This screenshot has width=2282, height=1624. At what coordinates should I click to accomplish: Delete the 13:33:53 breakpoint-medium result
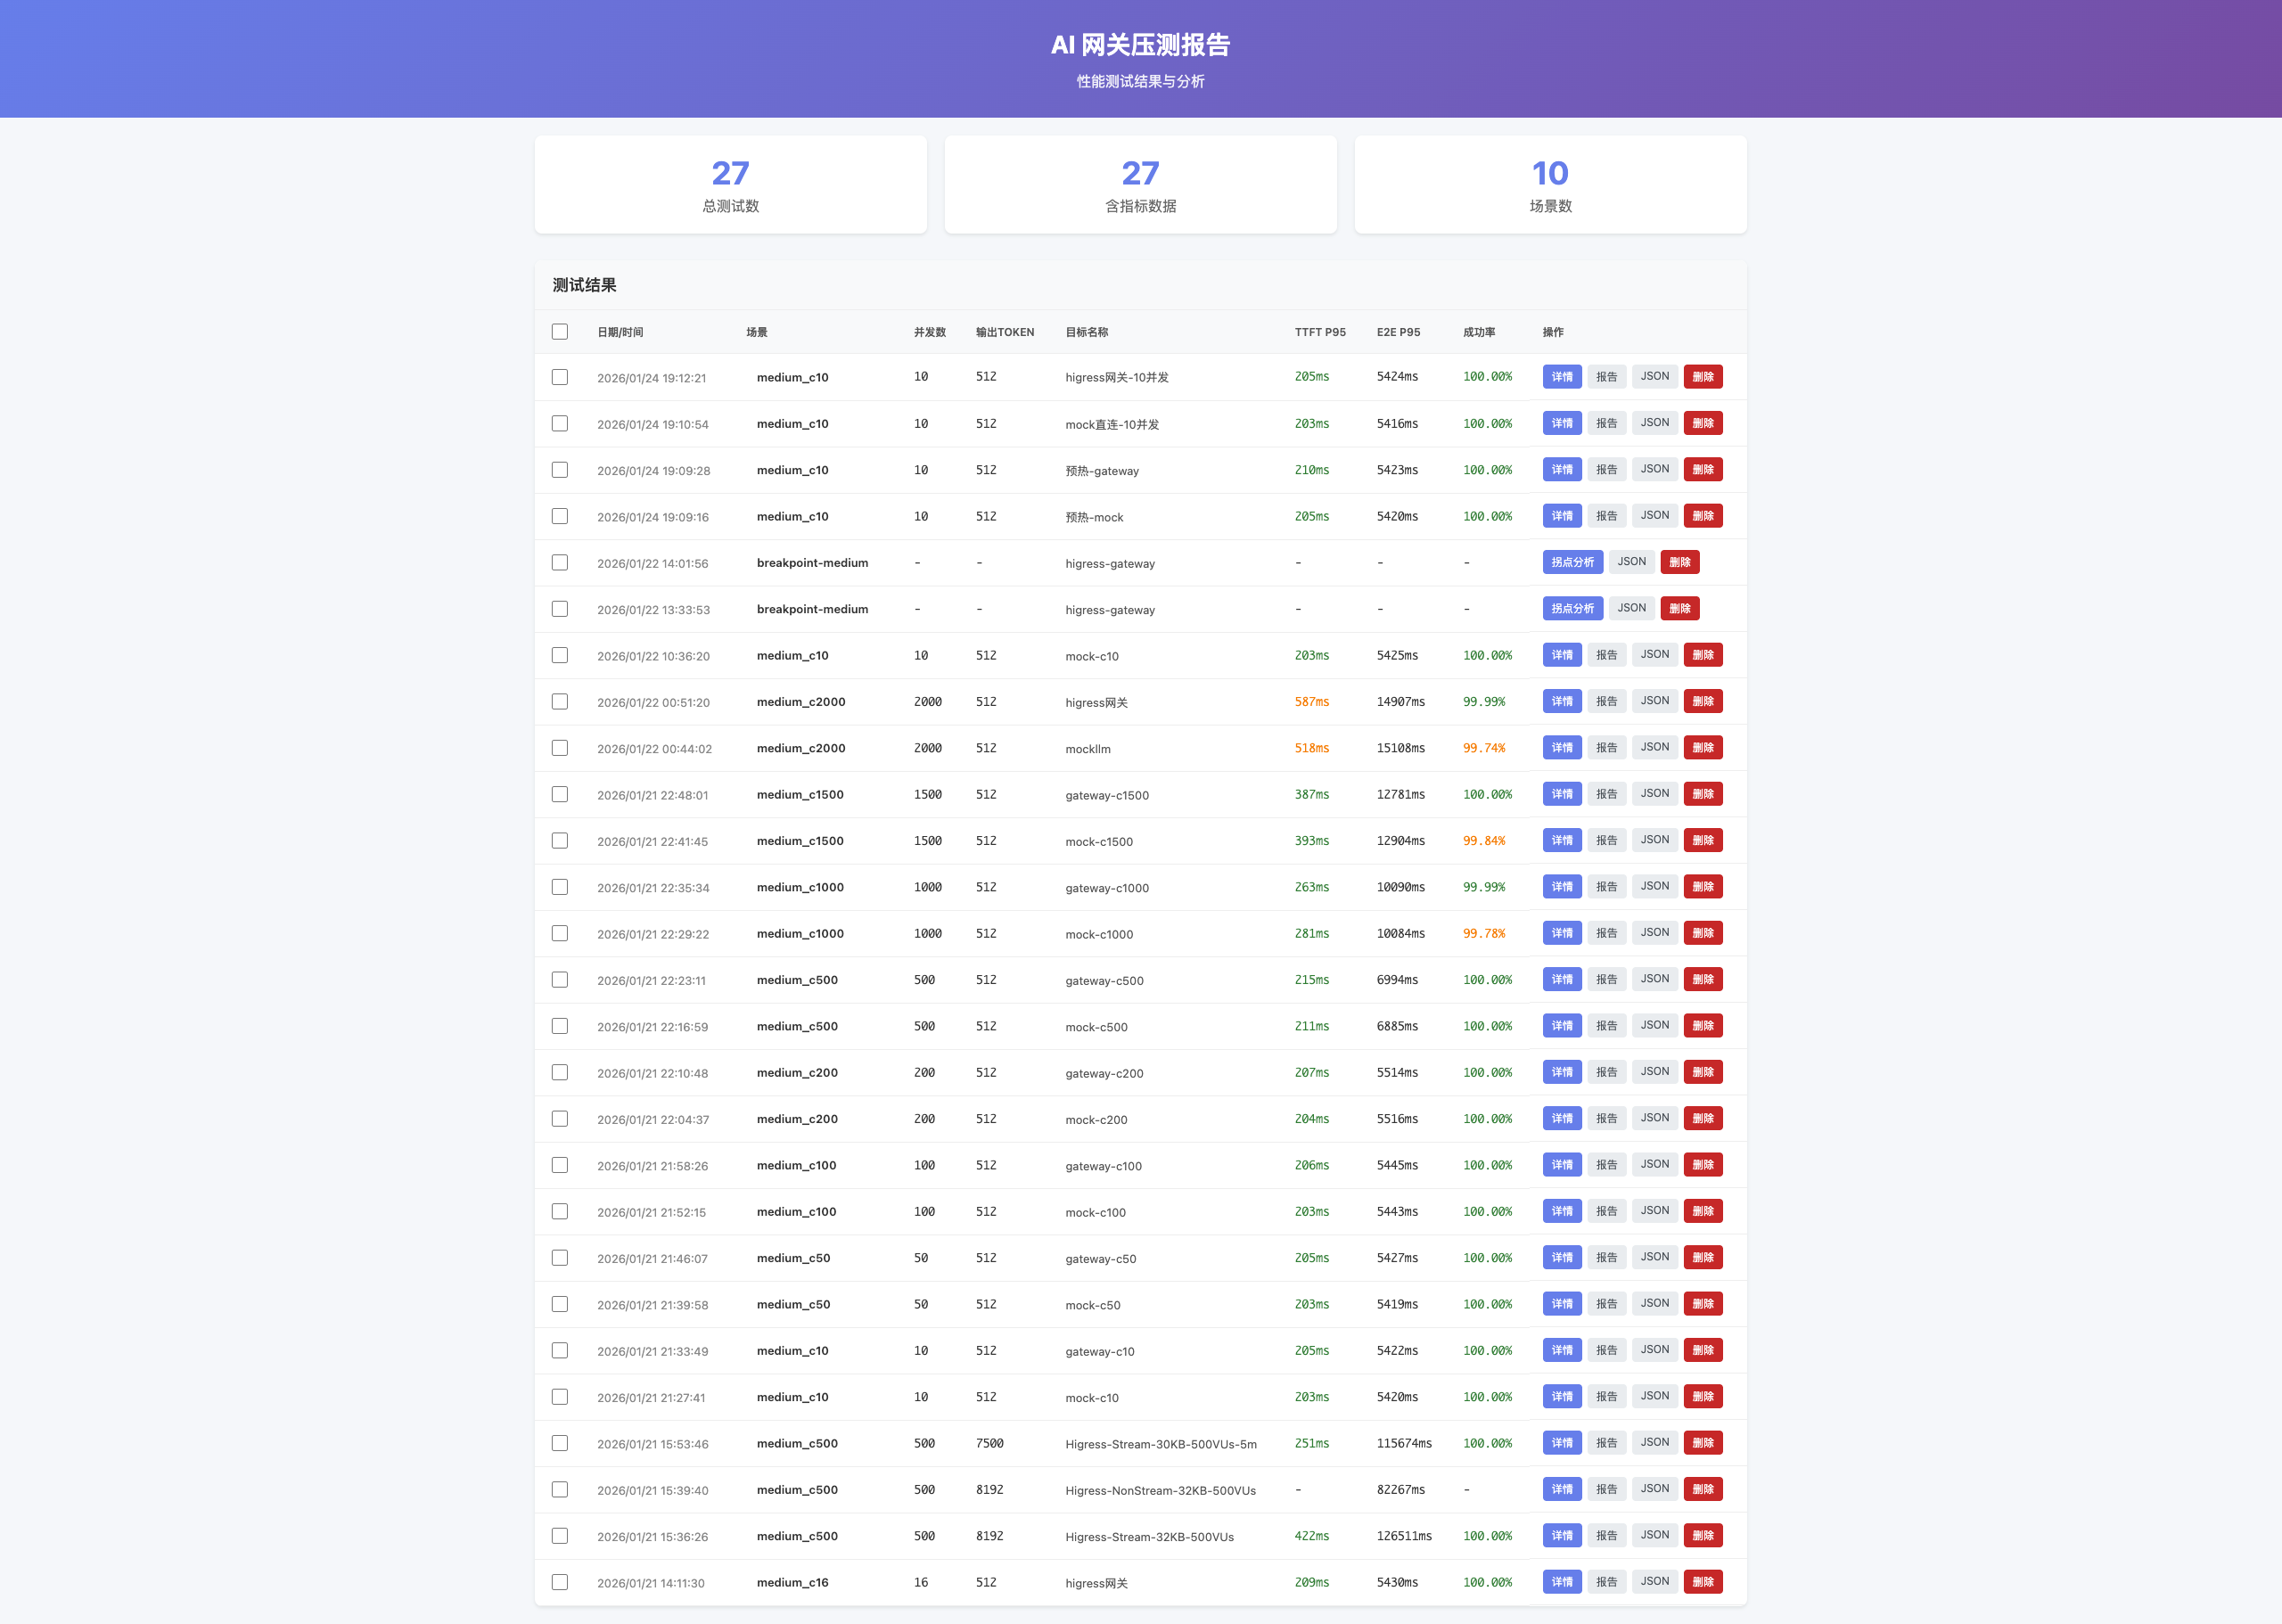click(x=1679, y=608)
